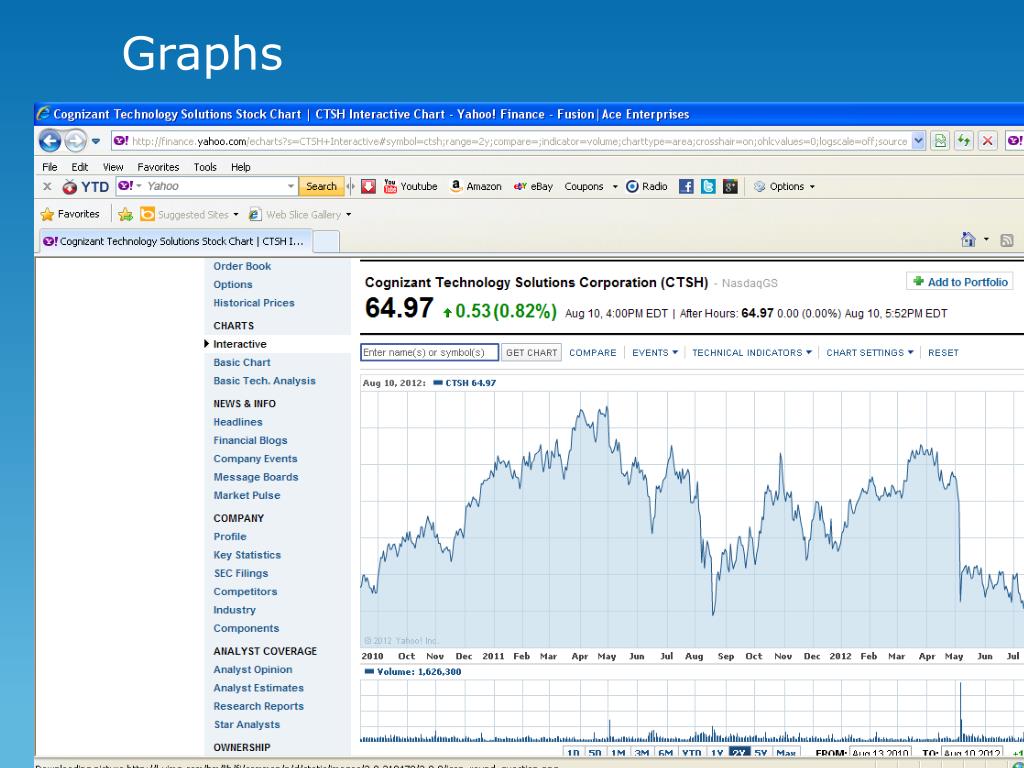Screen dimensions: 1024x768
Task: Open the Help menu
Action: [x=240, y=167]
